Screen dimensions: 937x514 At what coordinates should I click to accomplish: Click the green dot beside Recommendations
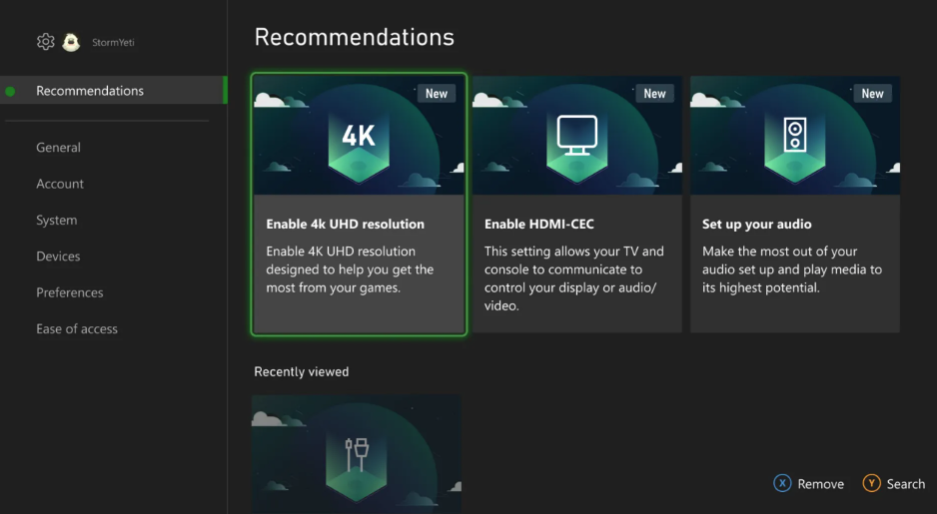pyautogui.click(x=10, y=91)
